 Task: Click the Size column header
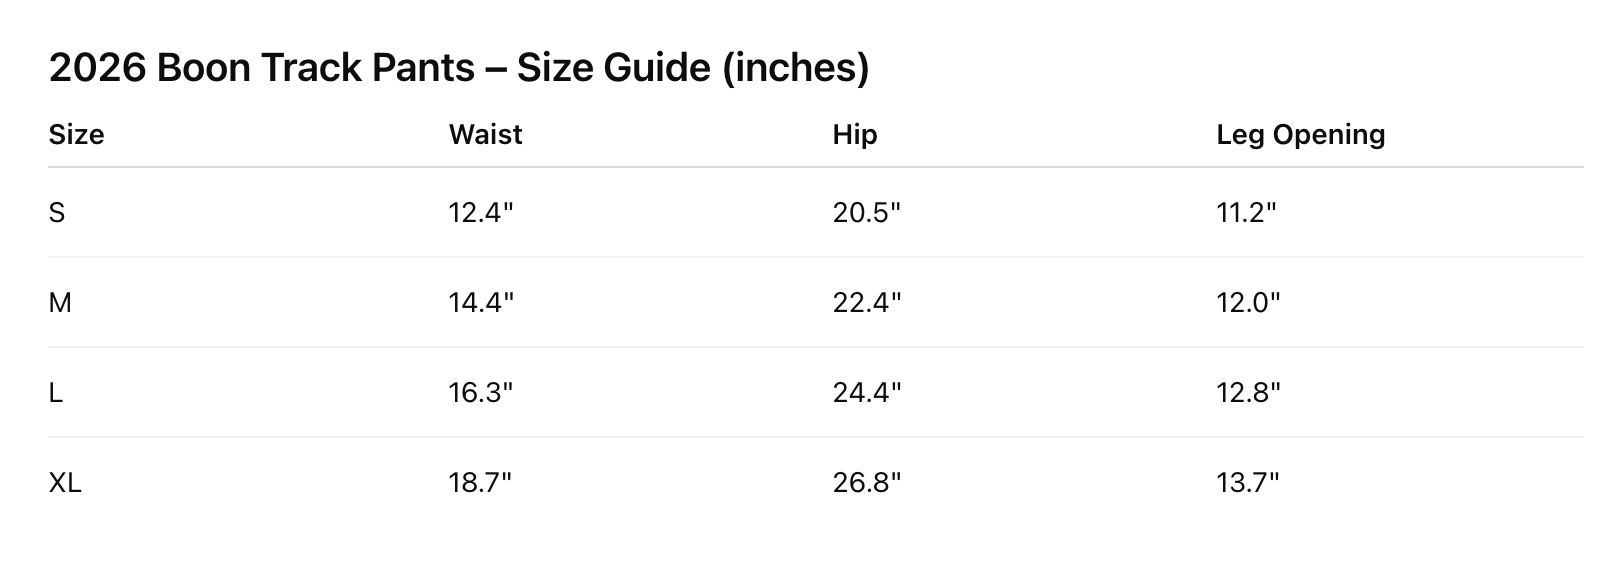click(76, 134)
